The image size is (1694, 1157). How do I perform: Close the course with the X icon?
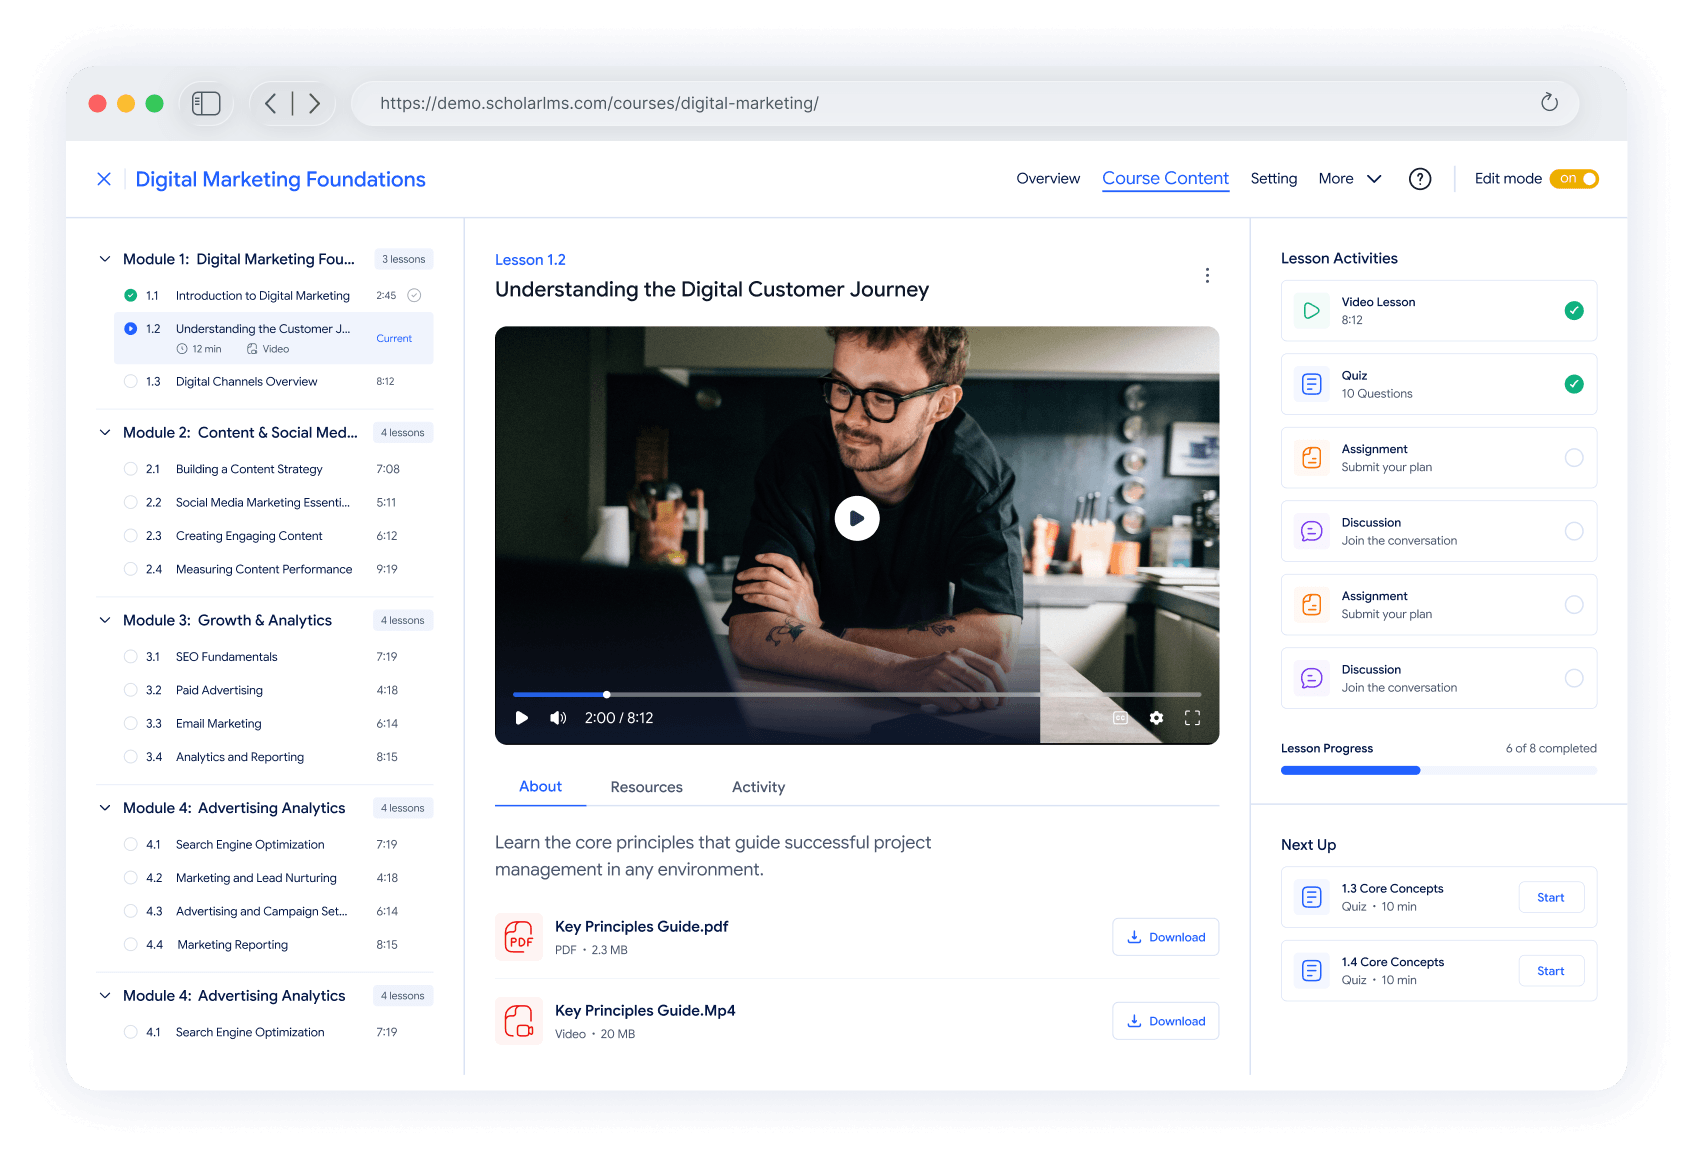tap(104, 179)
